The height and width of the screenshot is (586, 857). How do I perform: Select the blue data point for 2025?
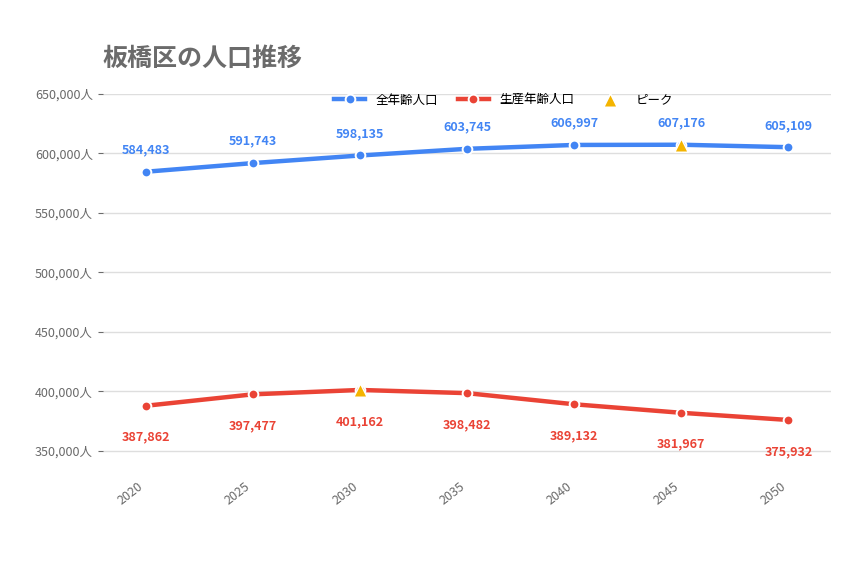254,163
